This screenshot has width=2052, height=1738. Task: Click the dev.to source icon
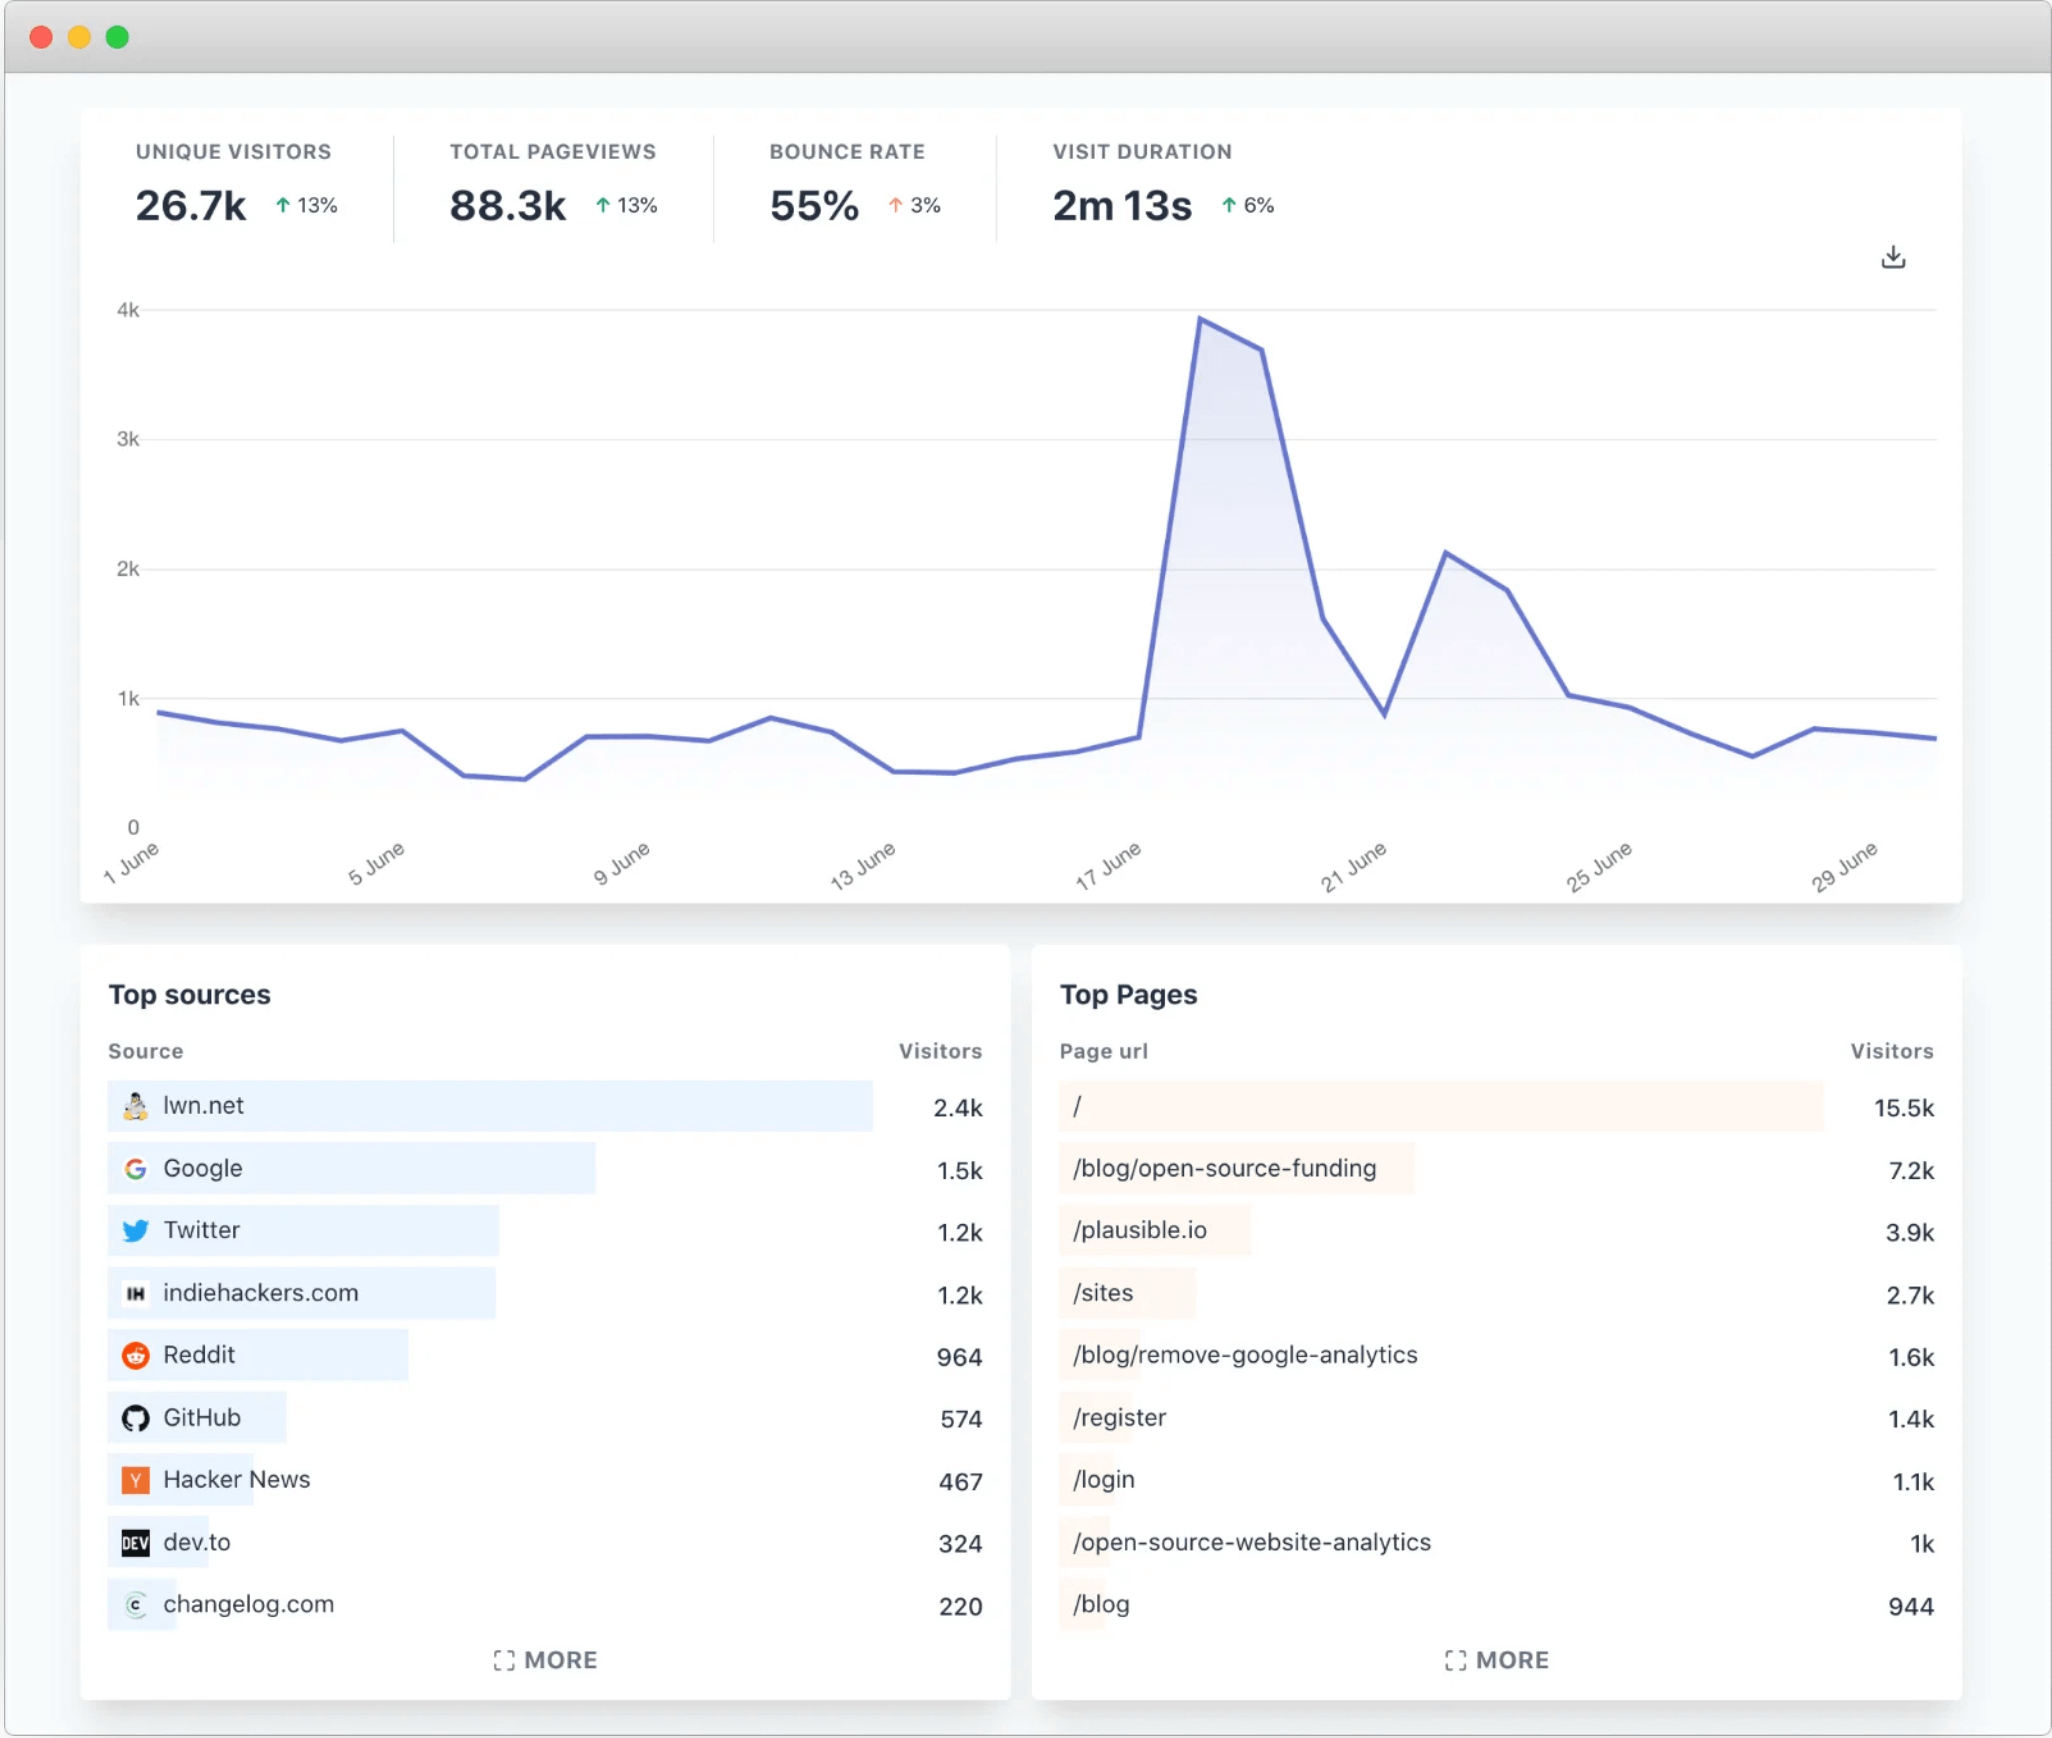point(135,1540)
